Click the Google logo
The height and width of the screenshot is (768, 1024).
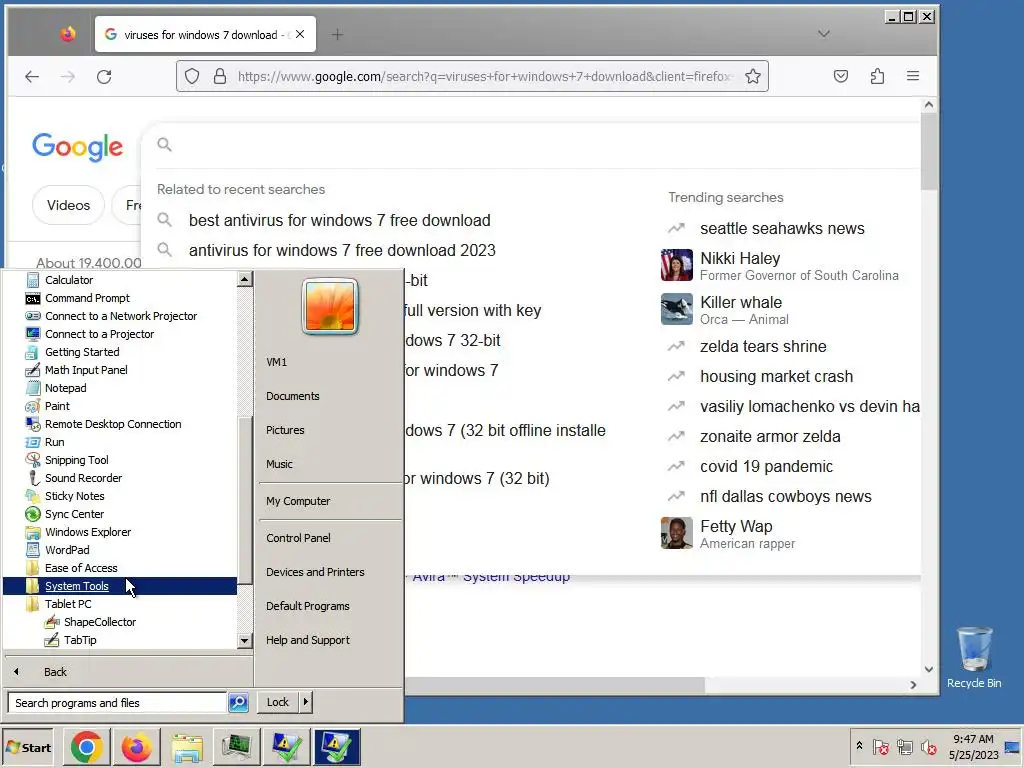(78, 146)
